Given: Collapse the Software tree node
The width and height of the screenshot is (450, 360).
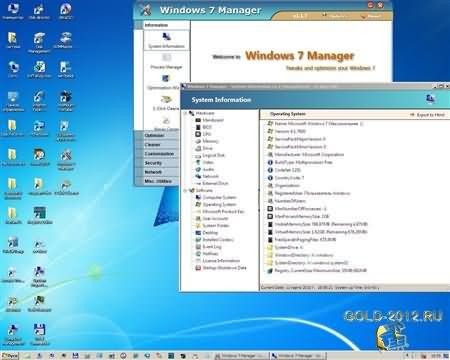Looking at the screenshot, I should [185, 191].
